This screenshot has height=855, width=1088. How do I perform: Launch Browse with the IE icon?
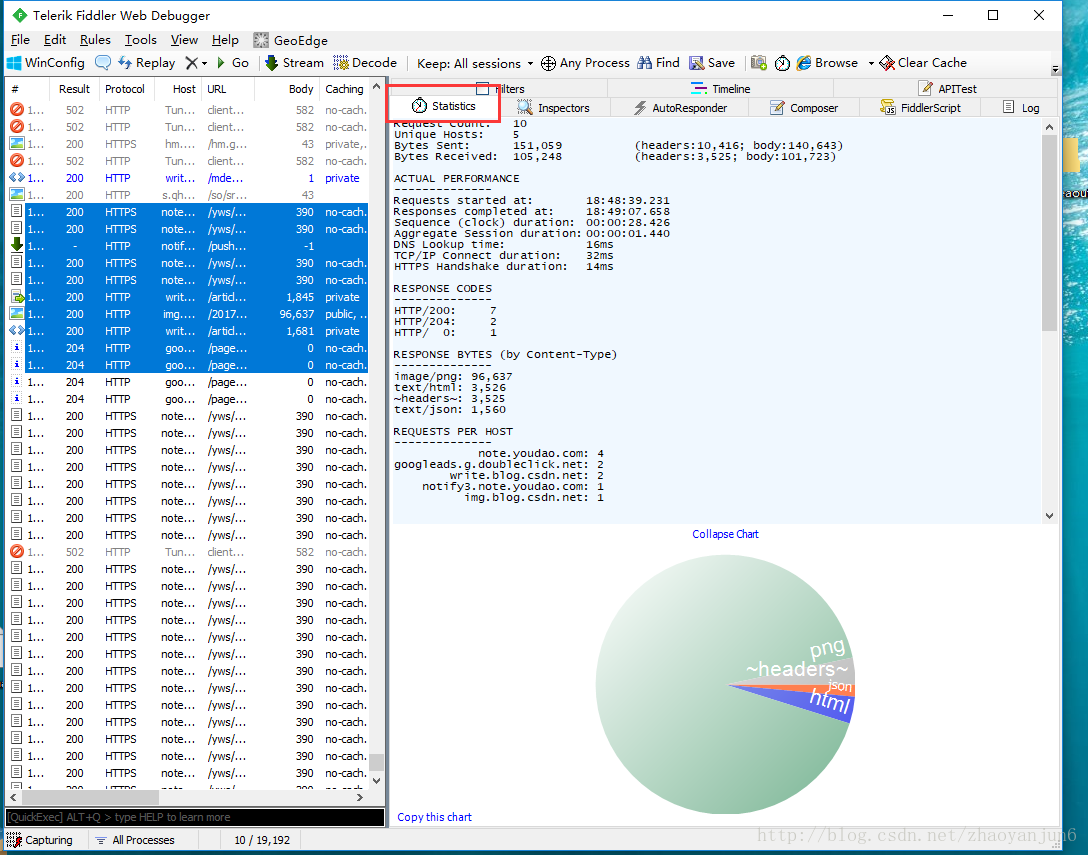[827, 63]
